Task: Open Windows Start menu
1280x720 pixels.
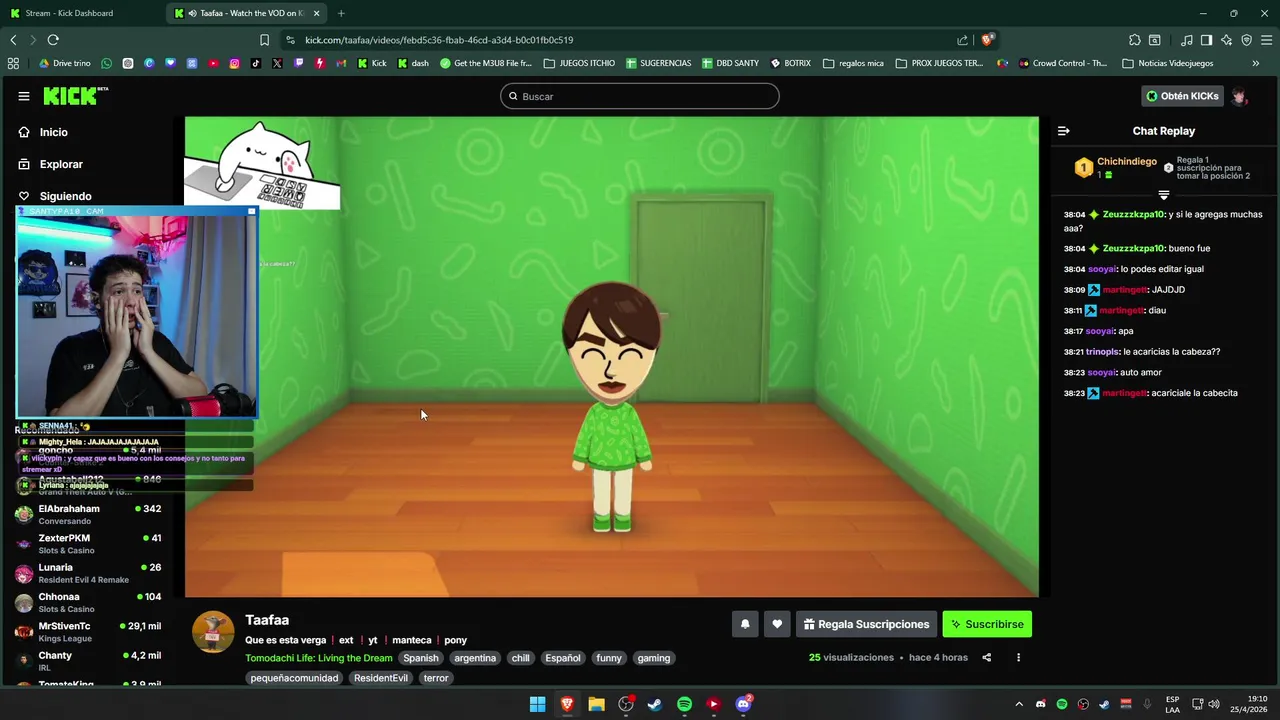Action: coord(537,704)
